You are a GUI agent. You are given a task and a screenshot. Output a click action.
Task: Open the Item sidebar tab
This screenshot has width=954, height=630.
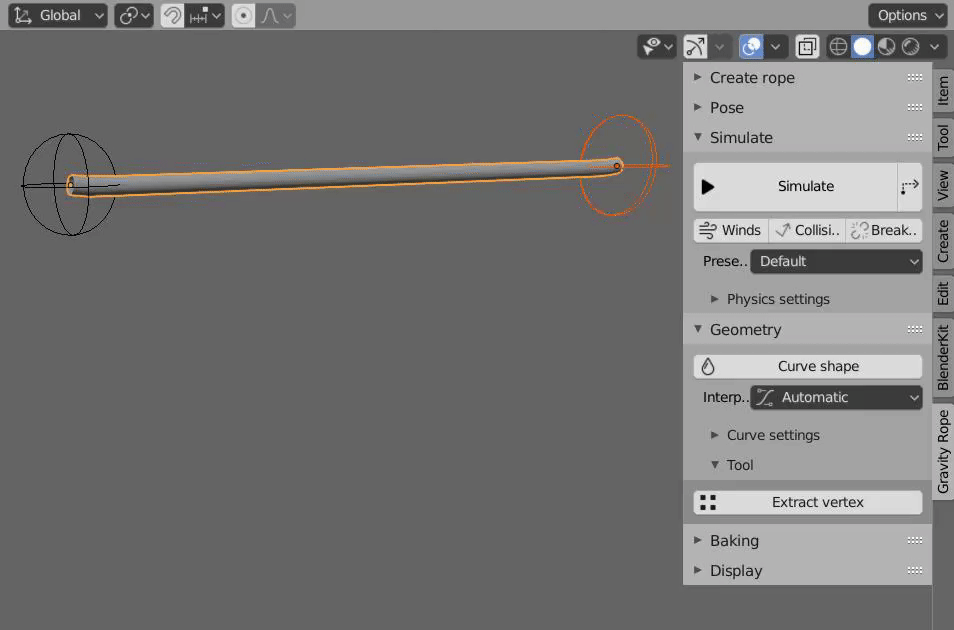[943, 90]
